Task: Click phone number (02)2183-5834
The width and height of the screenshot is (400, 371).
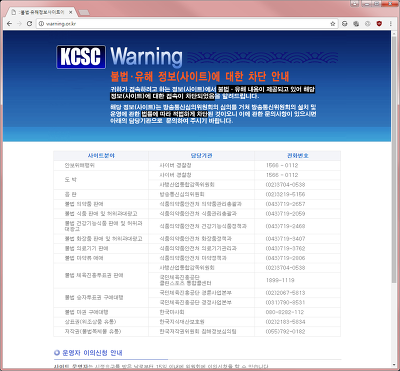Action: click(x=285, y=322)
